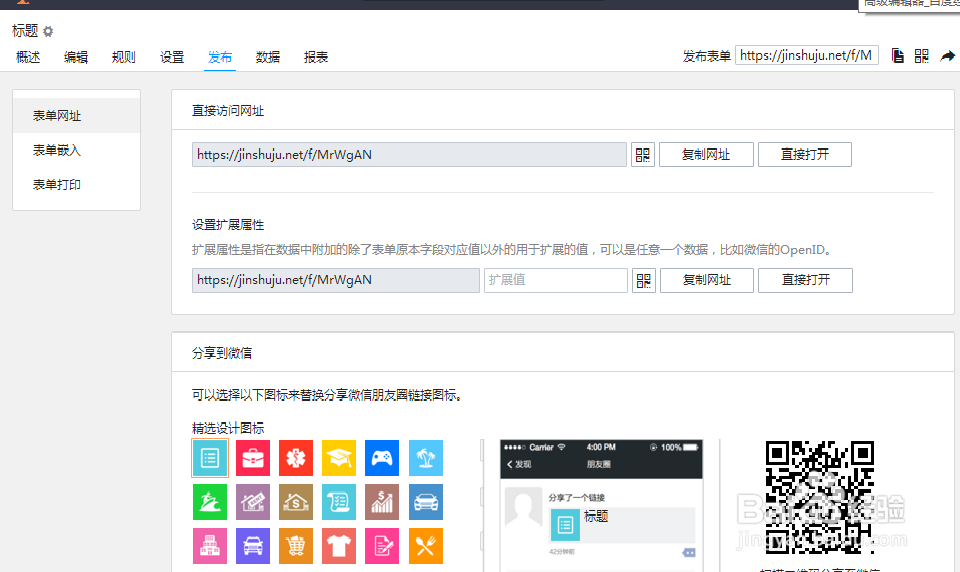Select the dollar growth chart icon

[x=382, y=502]
